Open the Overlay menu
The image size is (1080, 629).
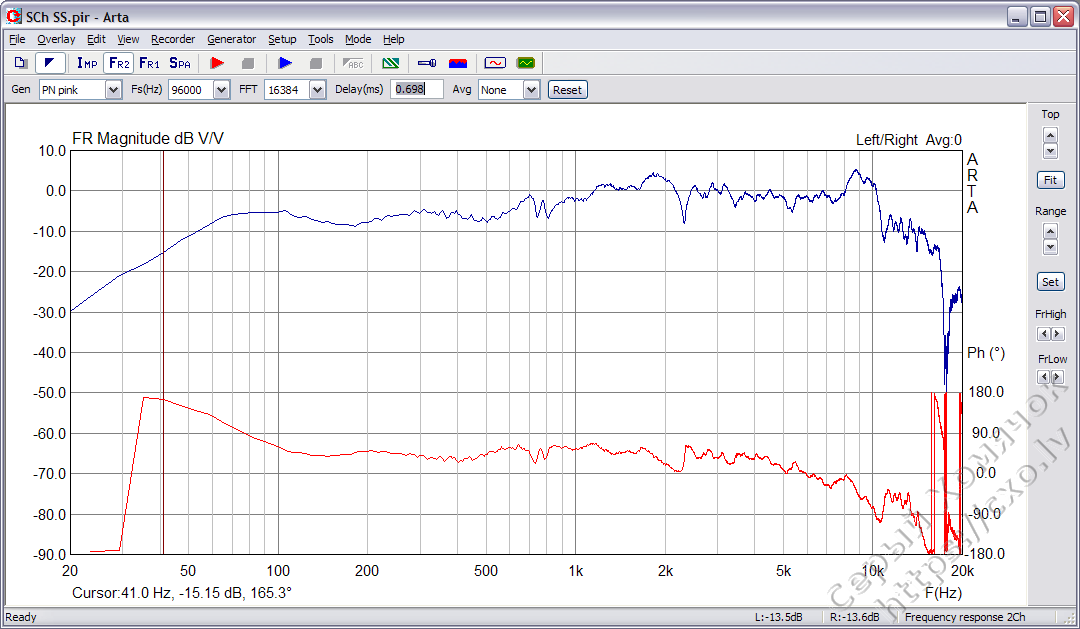(x=56, y=39)
